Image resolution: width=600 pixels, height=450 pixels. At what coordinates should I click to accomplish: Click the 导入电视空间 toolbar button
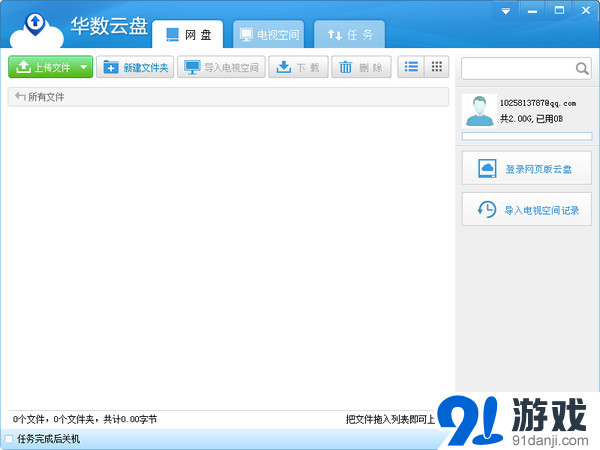[x=221, y=67]
